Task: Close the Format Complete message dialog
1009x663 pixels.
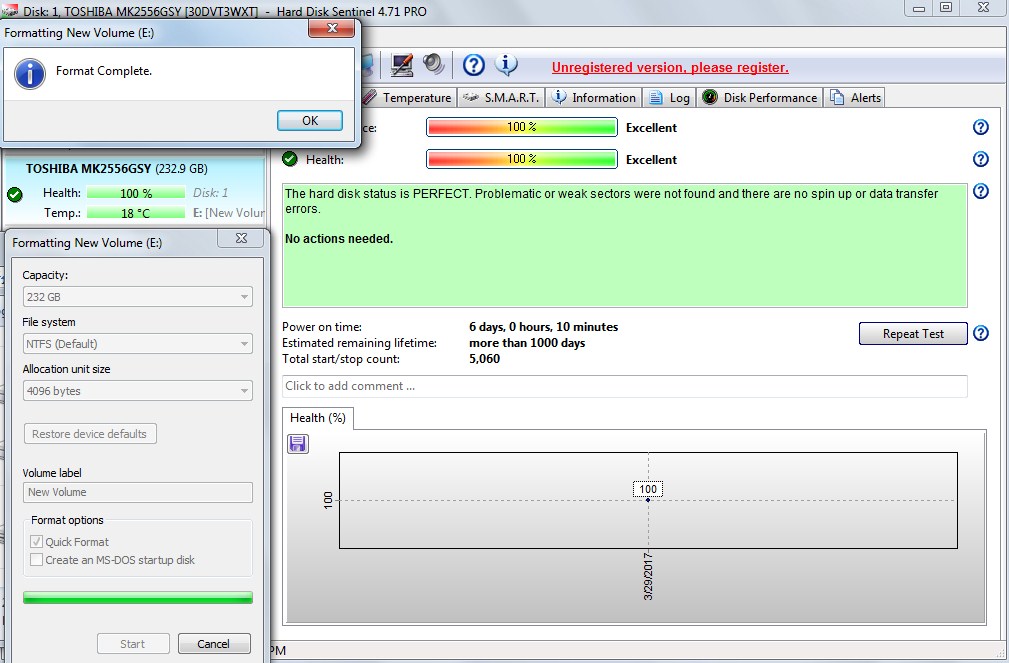Action: tap(331, 28)
